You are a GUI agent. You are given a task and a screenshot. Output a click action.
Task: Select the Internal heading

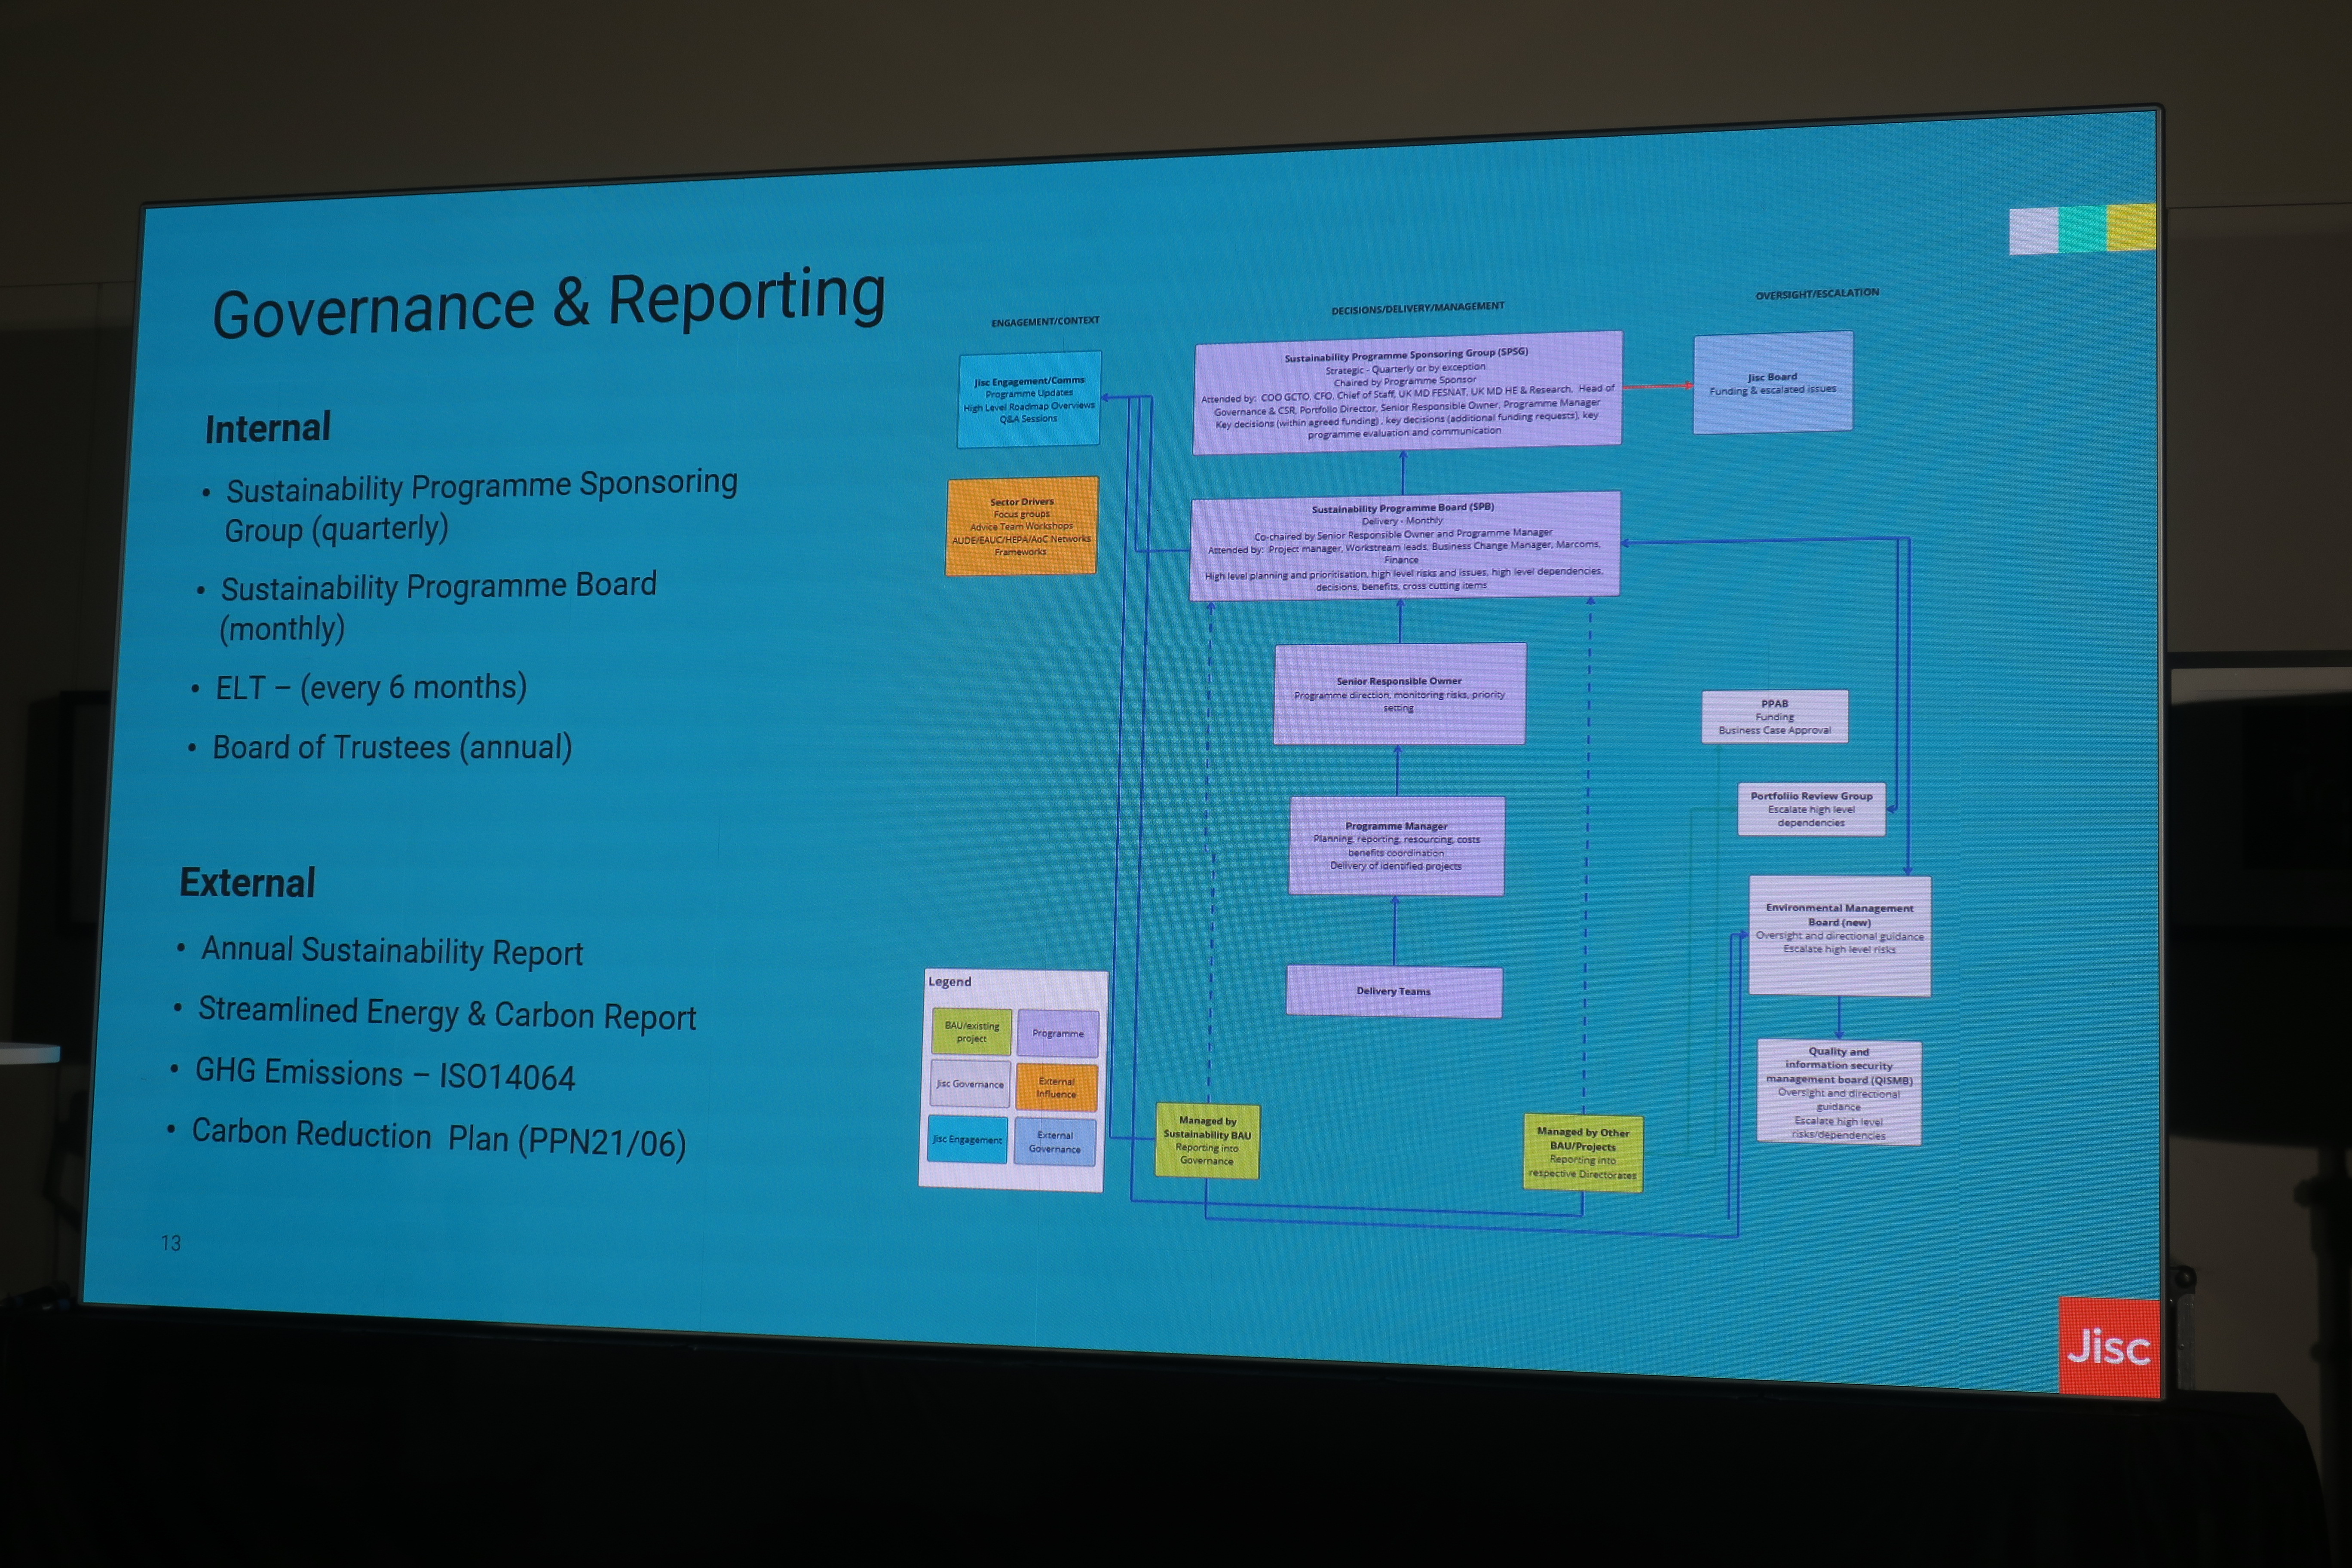[x=268, y=428]
